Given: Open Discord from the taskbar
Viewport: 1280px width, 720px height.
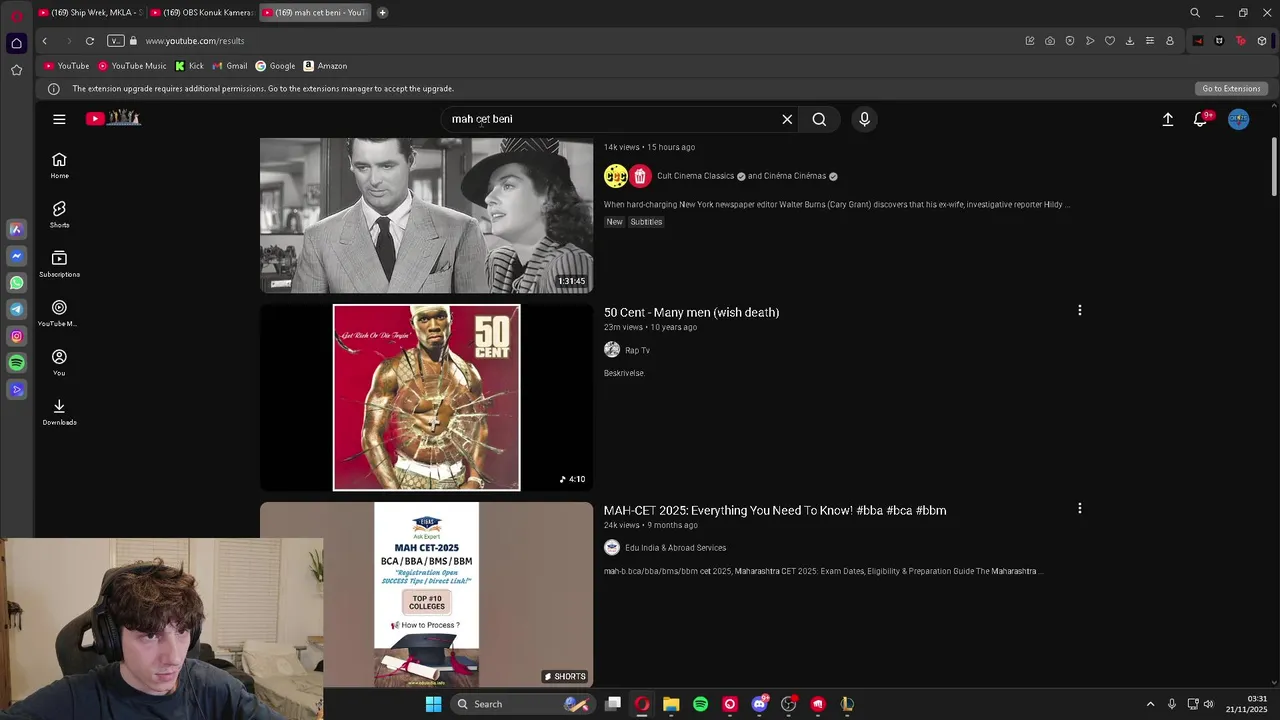Looking at the screenshot, I should [759, 704].
